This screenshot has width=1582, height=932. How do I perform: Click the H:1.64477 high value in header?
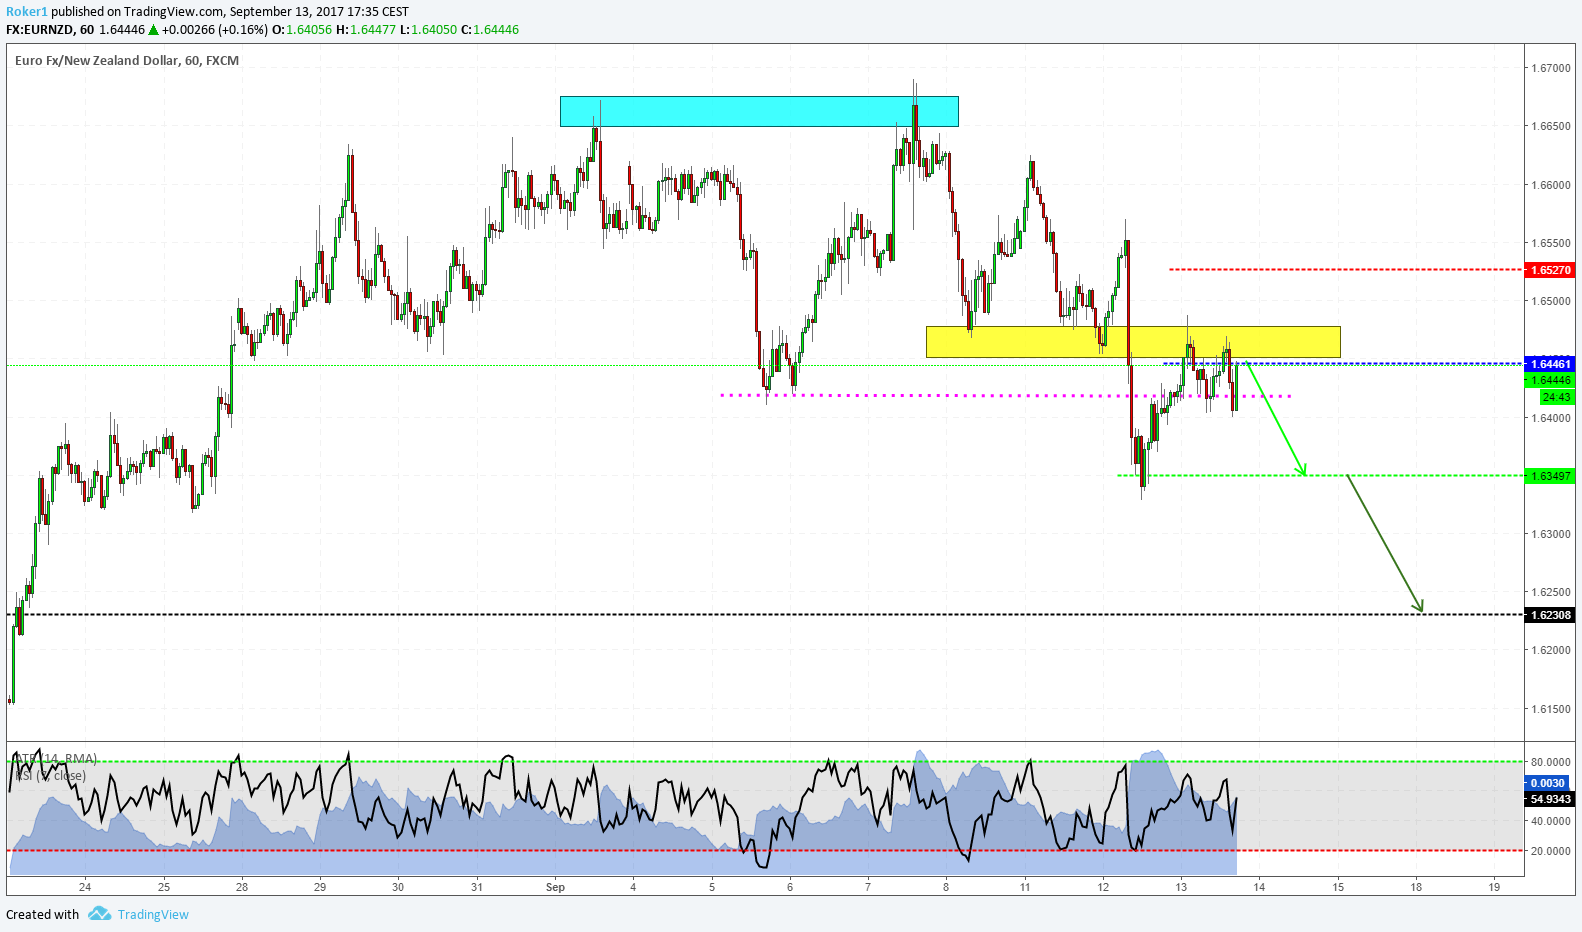point(366,30)
